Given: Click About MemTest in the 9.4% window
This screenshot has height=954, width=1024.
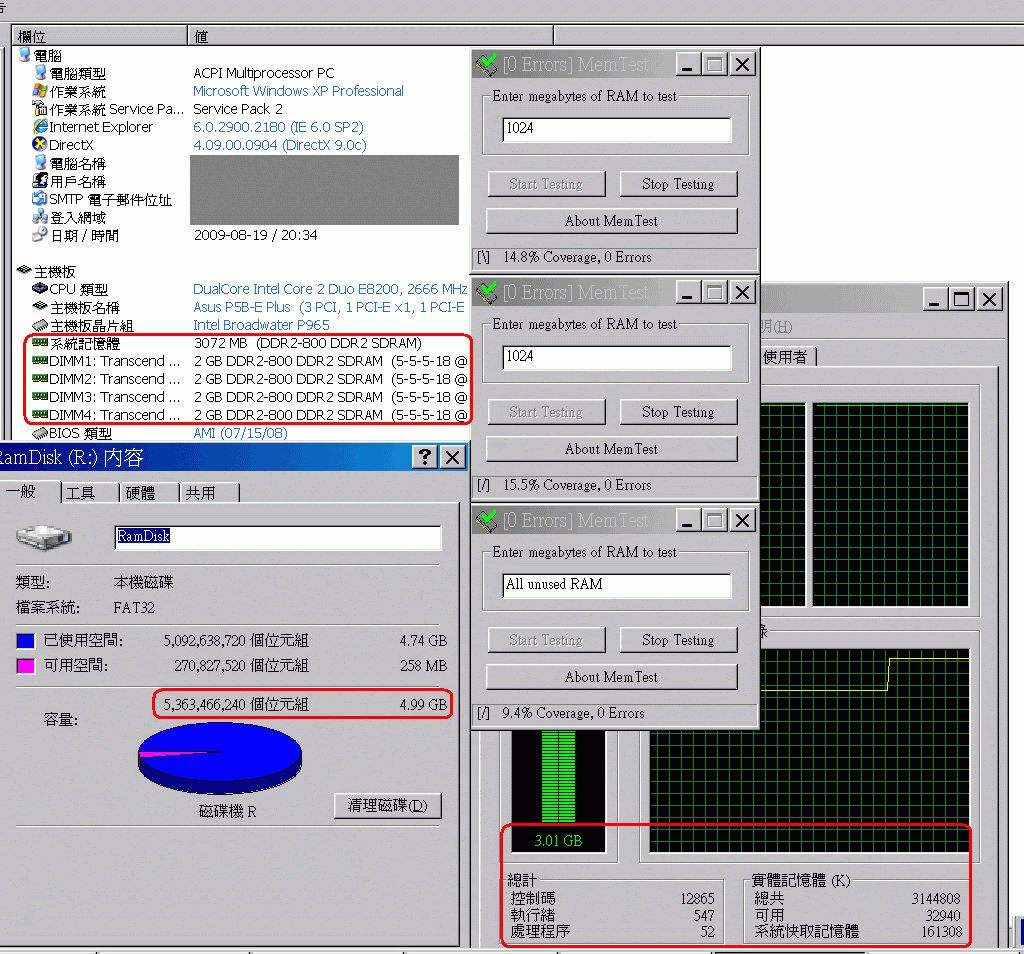Looking at the screenshot, I should click(x=611, y=676).
